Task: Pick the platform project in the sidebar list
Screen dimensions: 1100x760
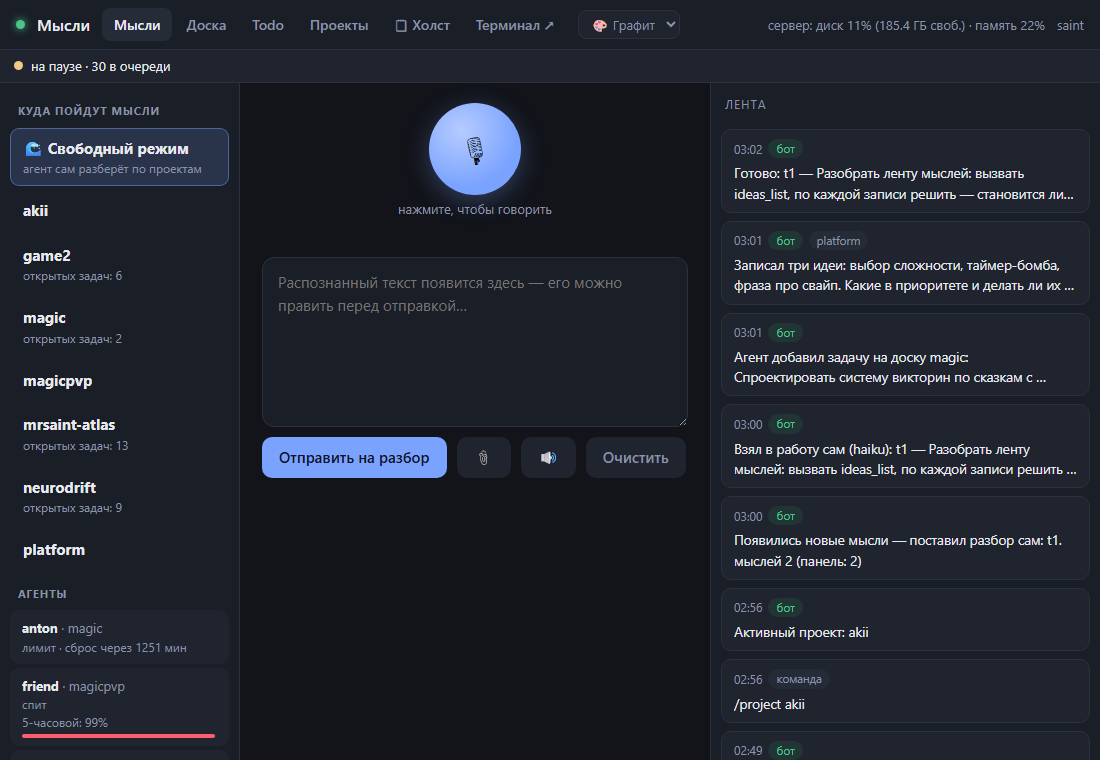Action: tap(119, 550)
